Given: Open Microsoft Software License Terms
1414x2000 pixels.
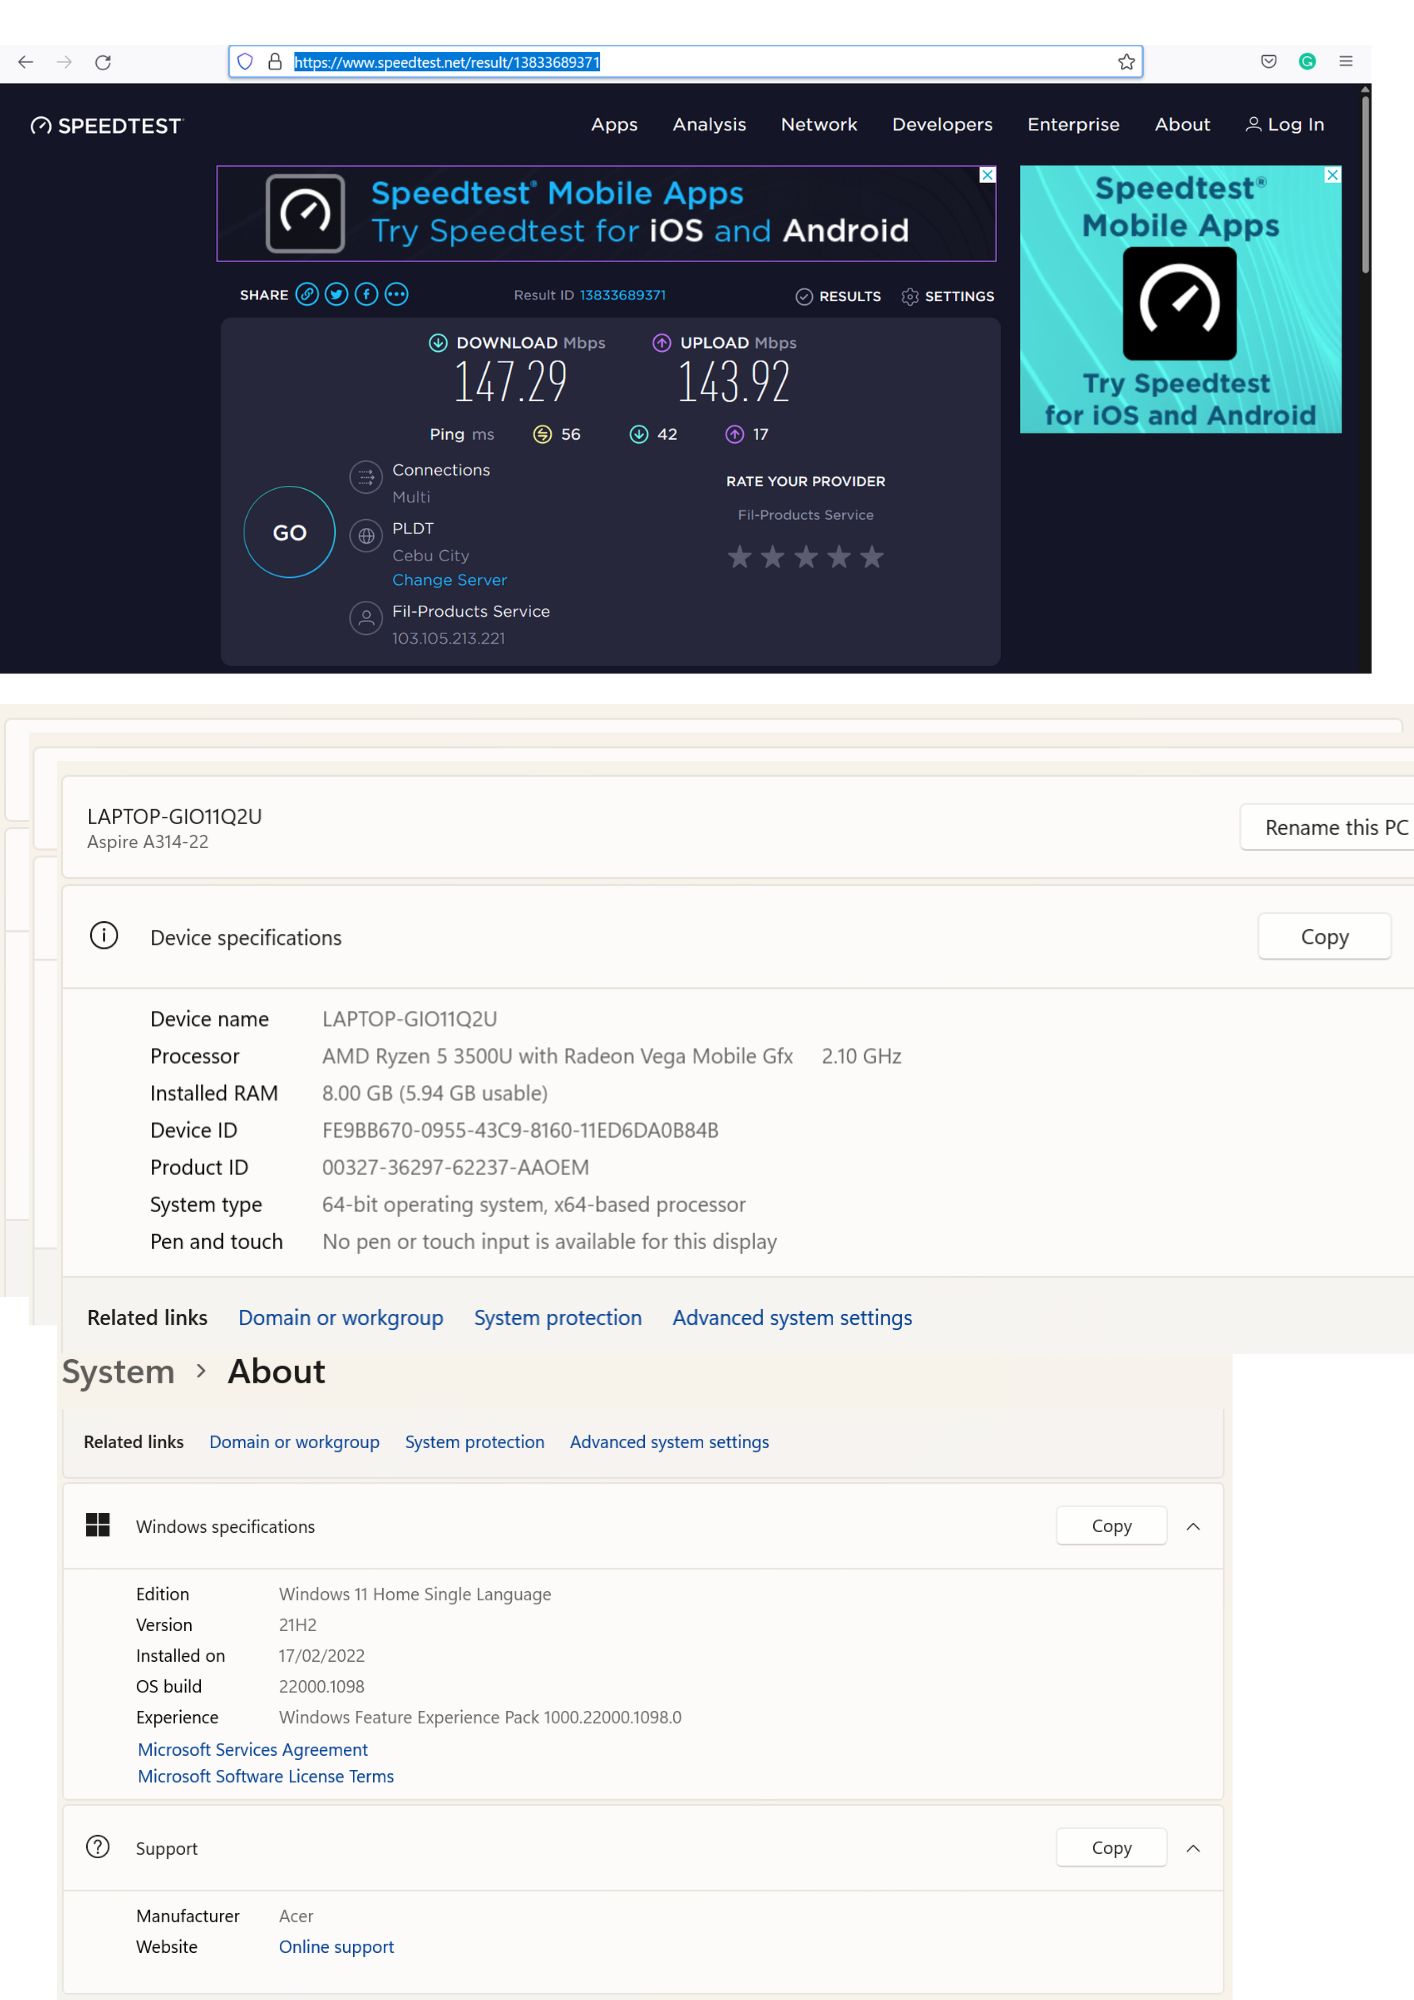Looking at the screenshot, I should [266, 1777].
